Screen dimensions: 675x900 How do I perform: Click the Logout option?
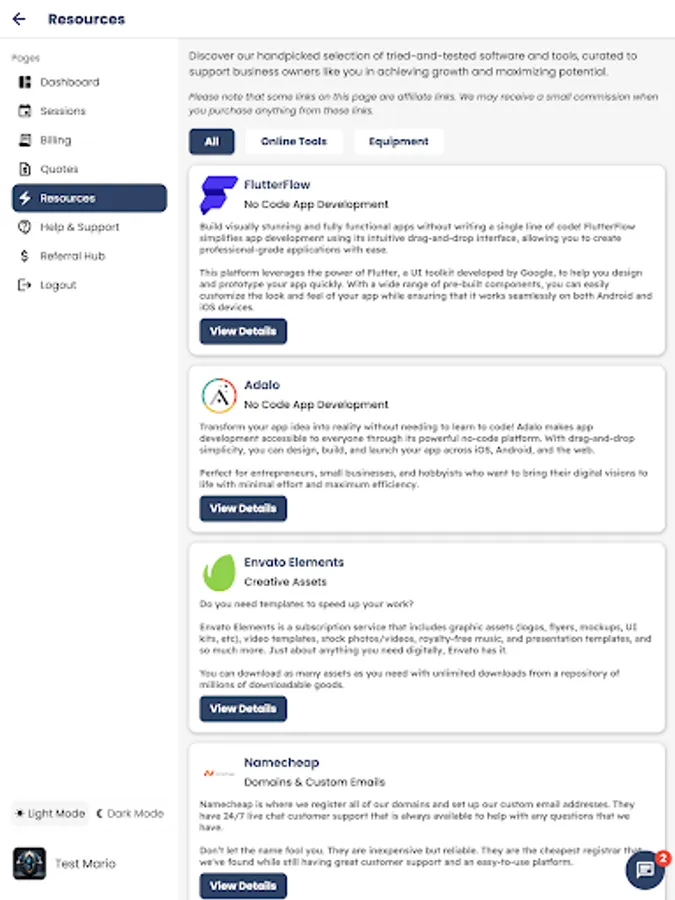(27, 285)
